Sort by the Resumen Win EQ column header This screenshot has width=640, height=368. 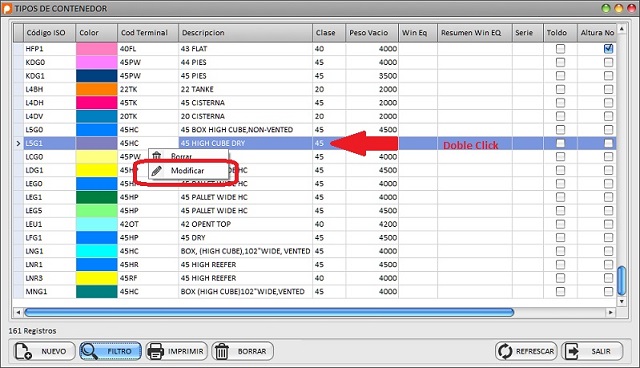click(475, 33)
